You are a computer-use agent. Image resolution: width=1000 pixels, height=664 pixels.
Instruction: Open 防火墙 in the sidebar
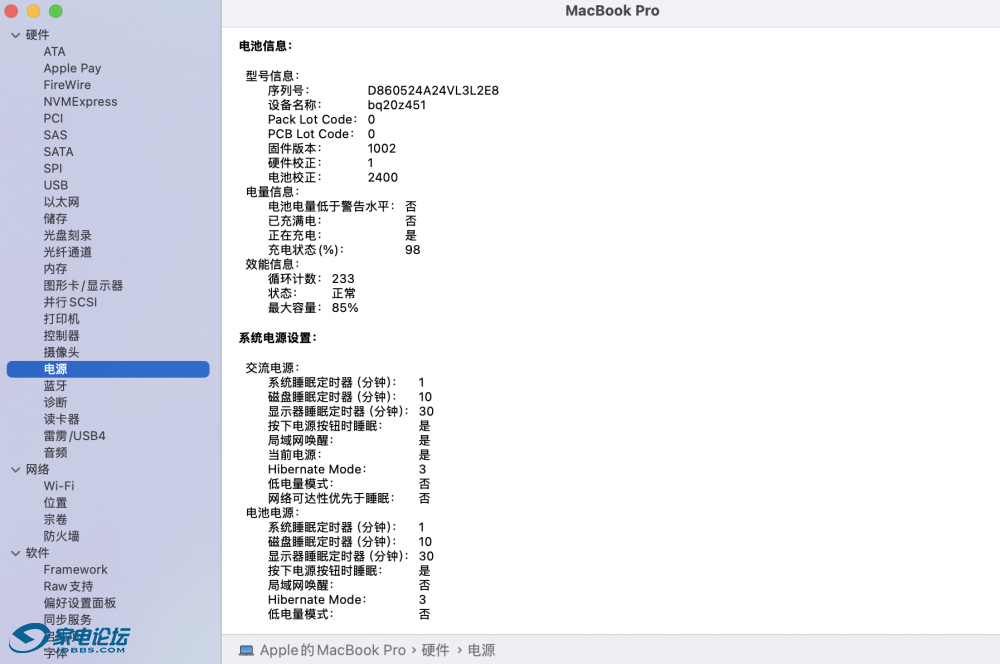[61, 536]
